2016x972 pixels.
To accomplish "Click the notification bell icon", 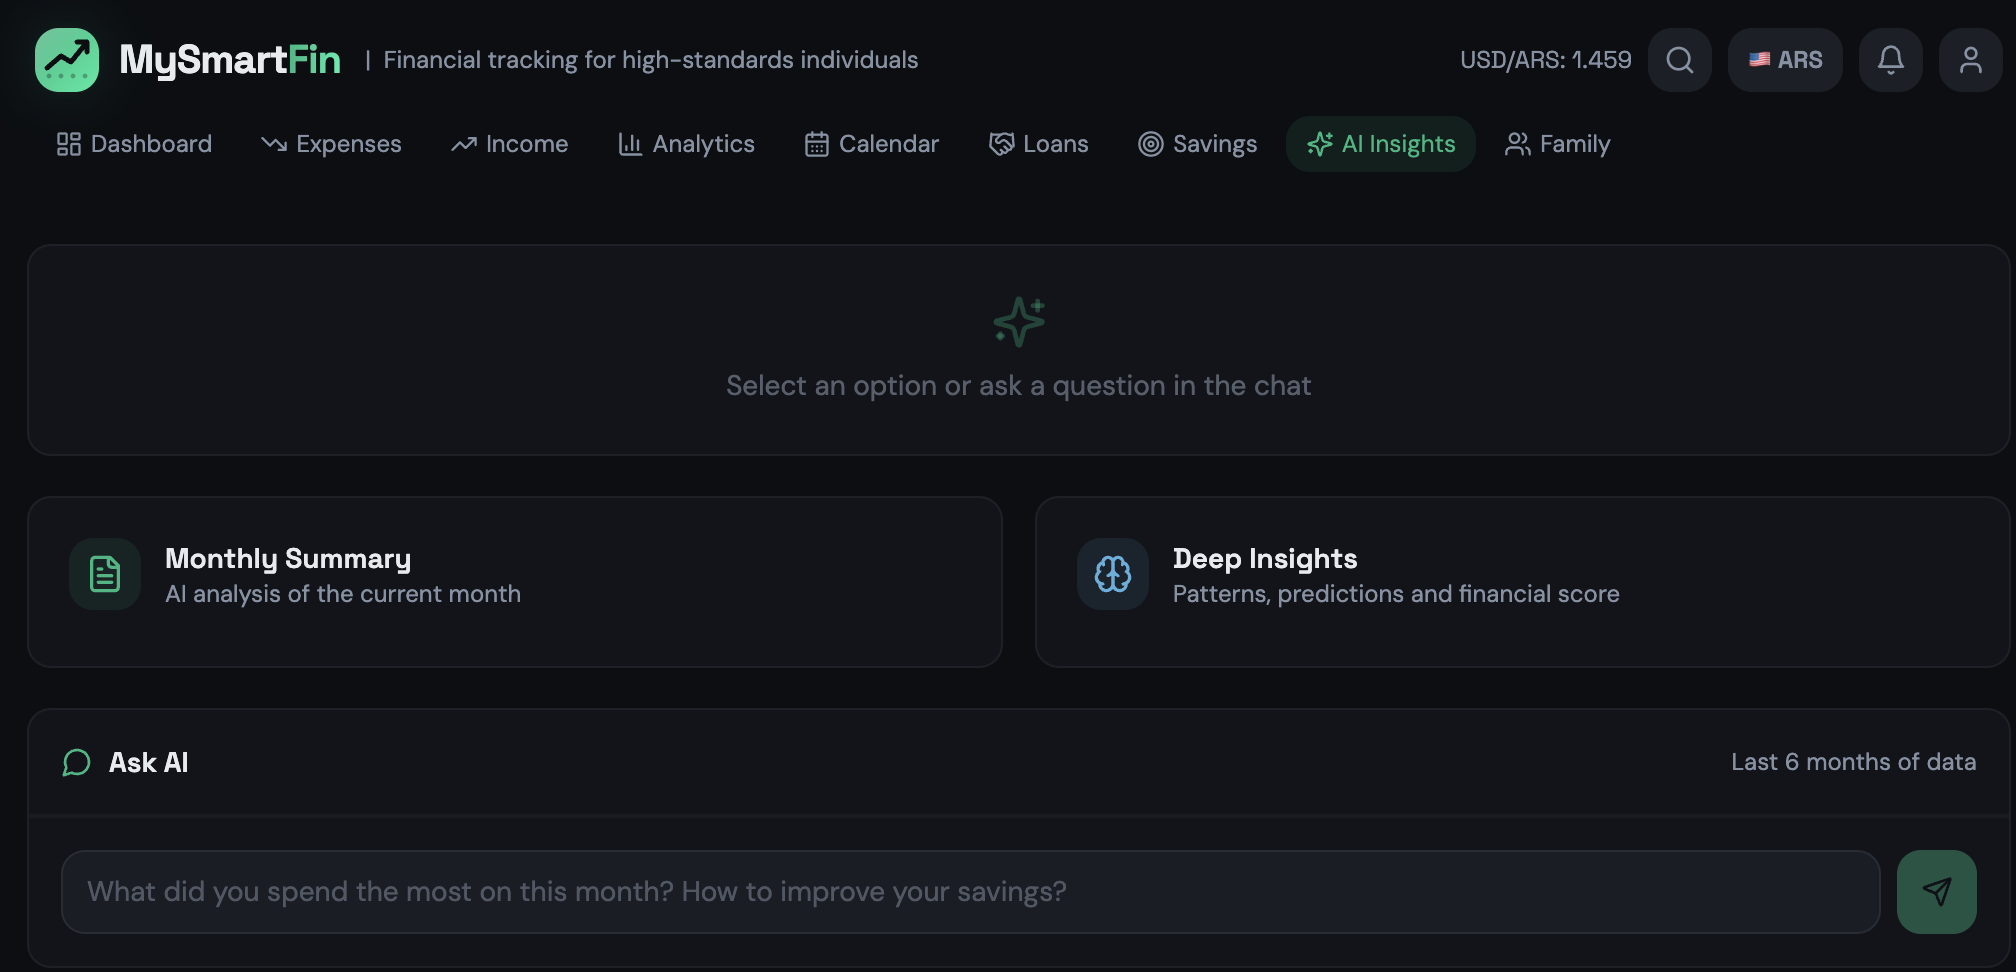I will point(1890,60).
